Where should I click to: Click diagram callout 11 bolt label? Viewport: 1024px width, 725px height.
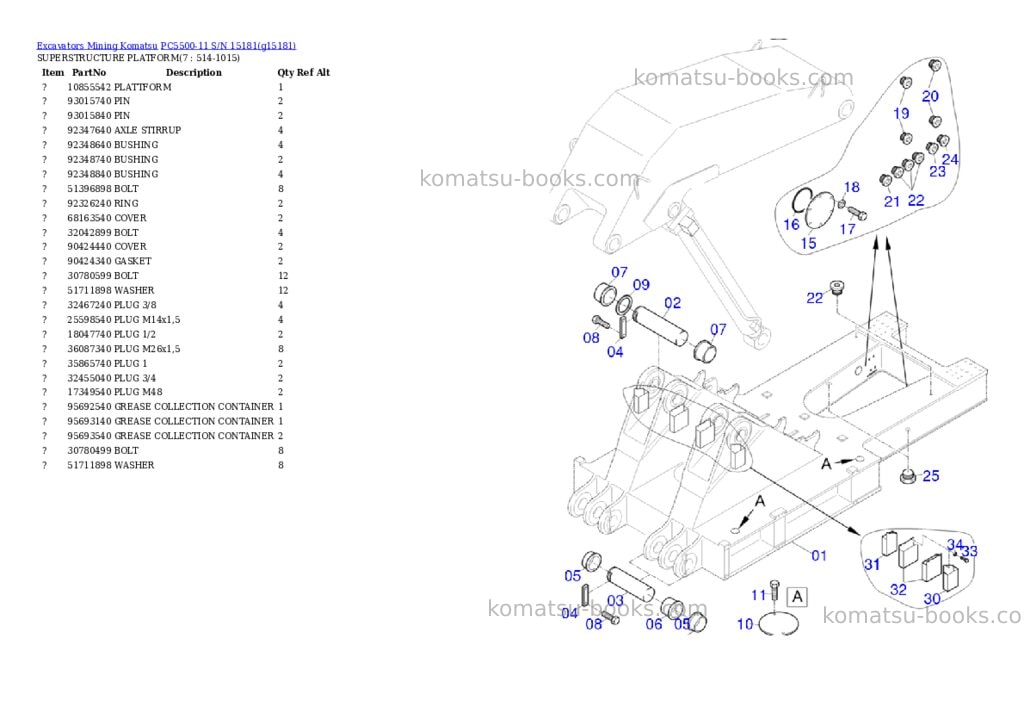click(758, 595)
